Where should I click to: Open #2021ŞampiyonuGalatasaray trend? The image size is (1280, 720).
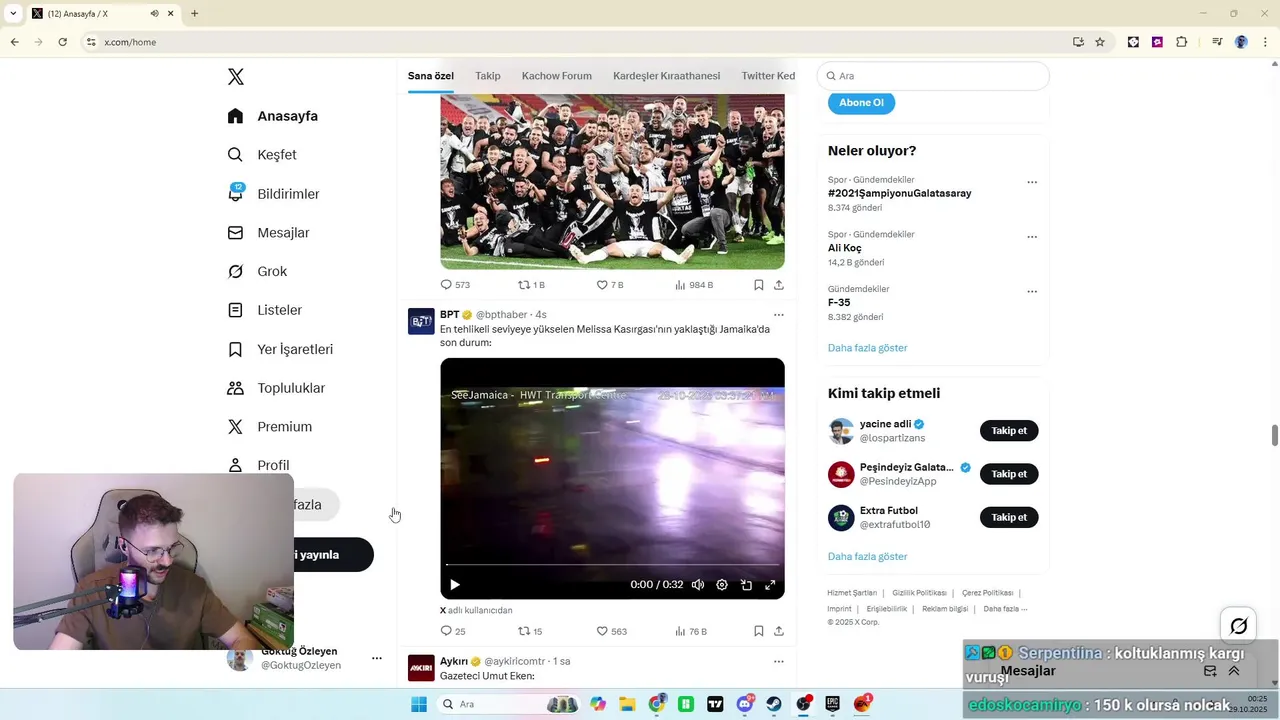point(900,193)
